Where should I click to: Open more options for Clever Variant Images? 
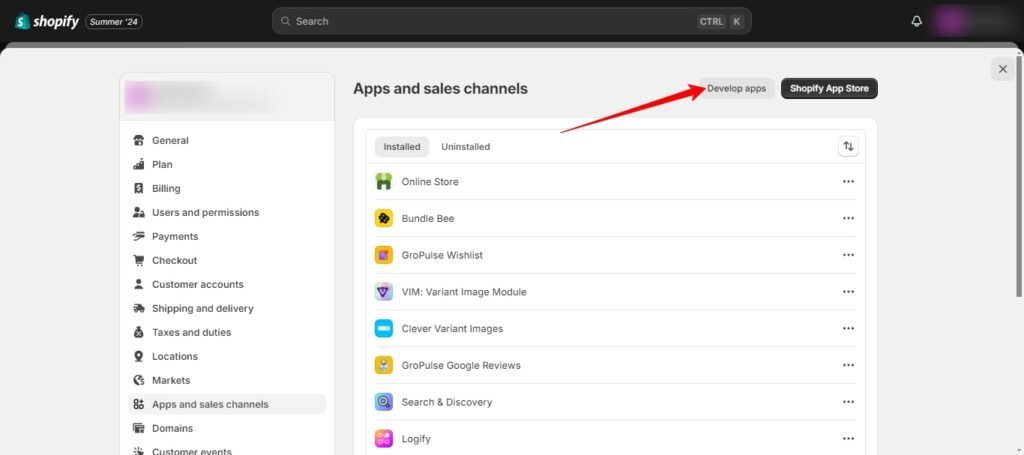pos(848,328)
